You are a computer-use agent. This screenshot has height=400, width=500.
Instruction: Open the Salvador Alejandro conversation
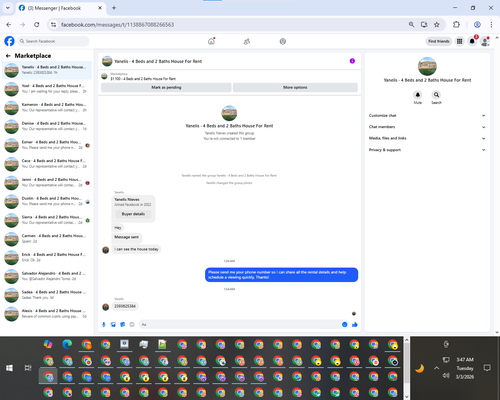47,276
